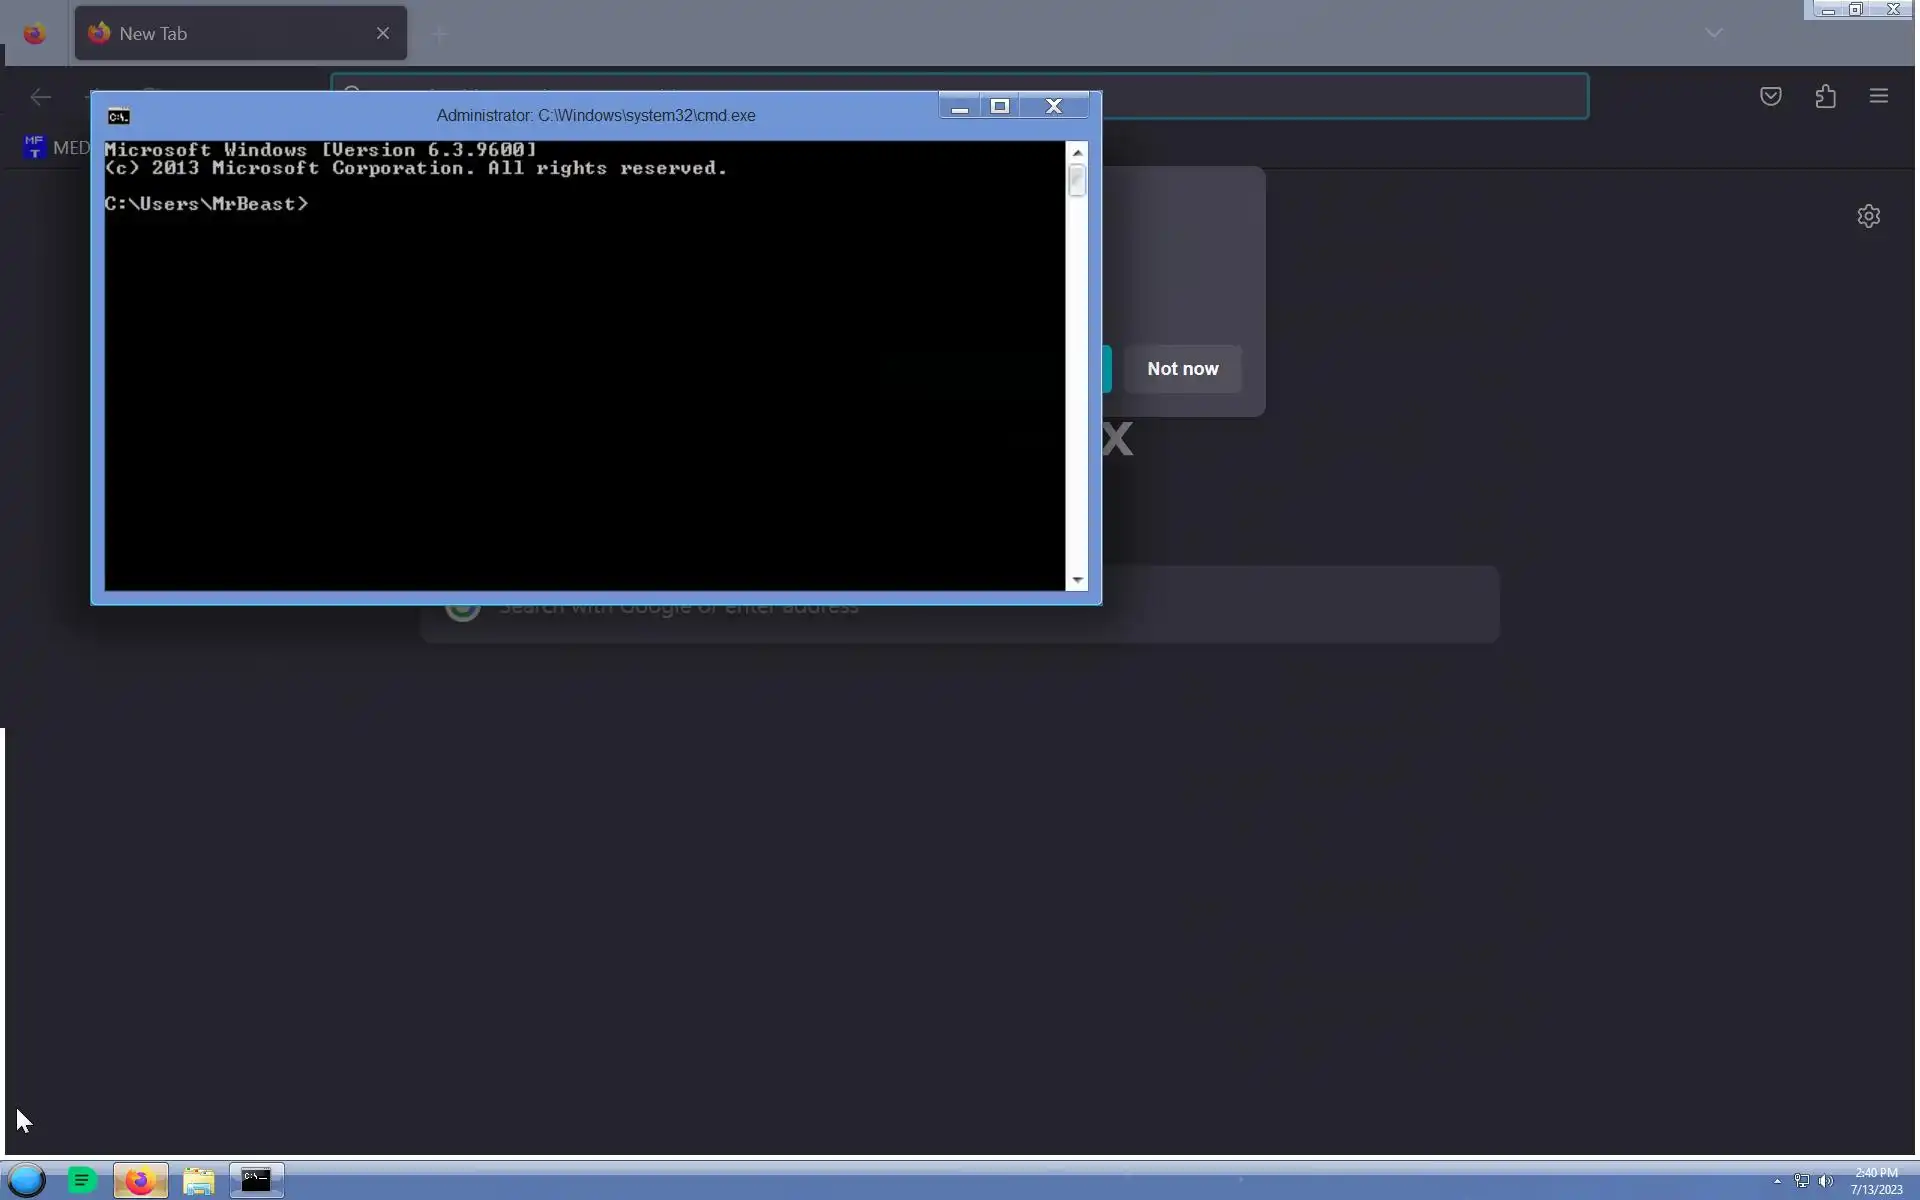The image size is (1920, 1200).
Task: Click the Firefox View icon at top left
Action: (x=34, y=34)
